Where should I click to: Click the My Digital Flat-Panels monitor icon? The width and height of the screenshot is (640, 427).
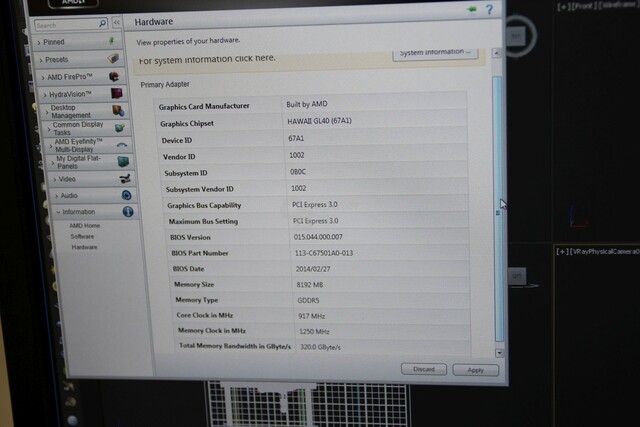coord(123,162)
